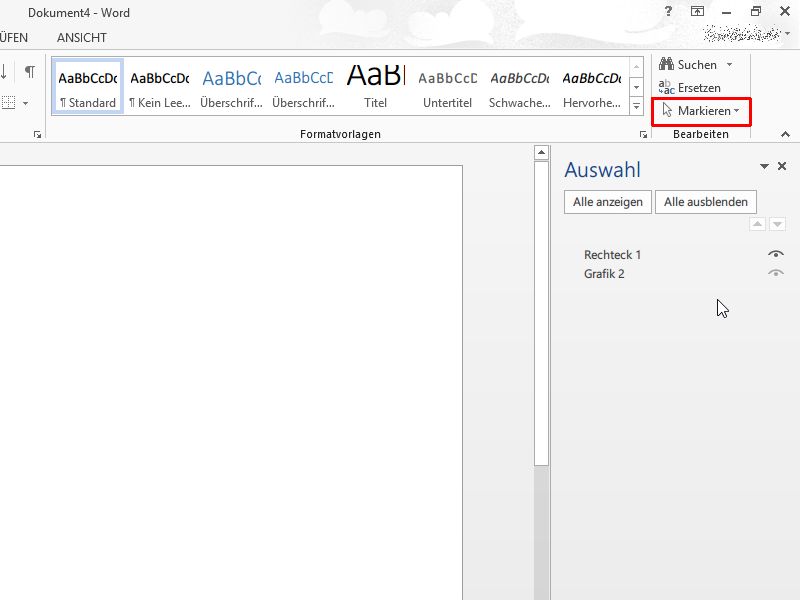The image size is (800, 600).
Task: Click the Ersetzen replace icon
Action: click(x=666, y=87)
